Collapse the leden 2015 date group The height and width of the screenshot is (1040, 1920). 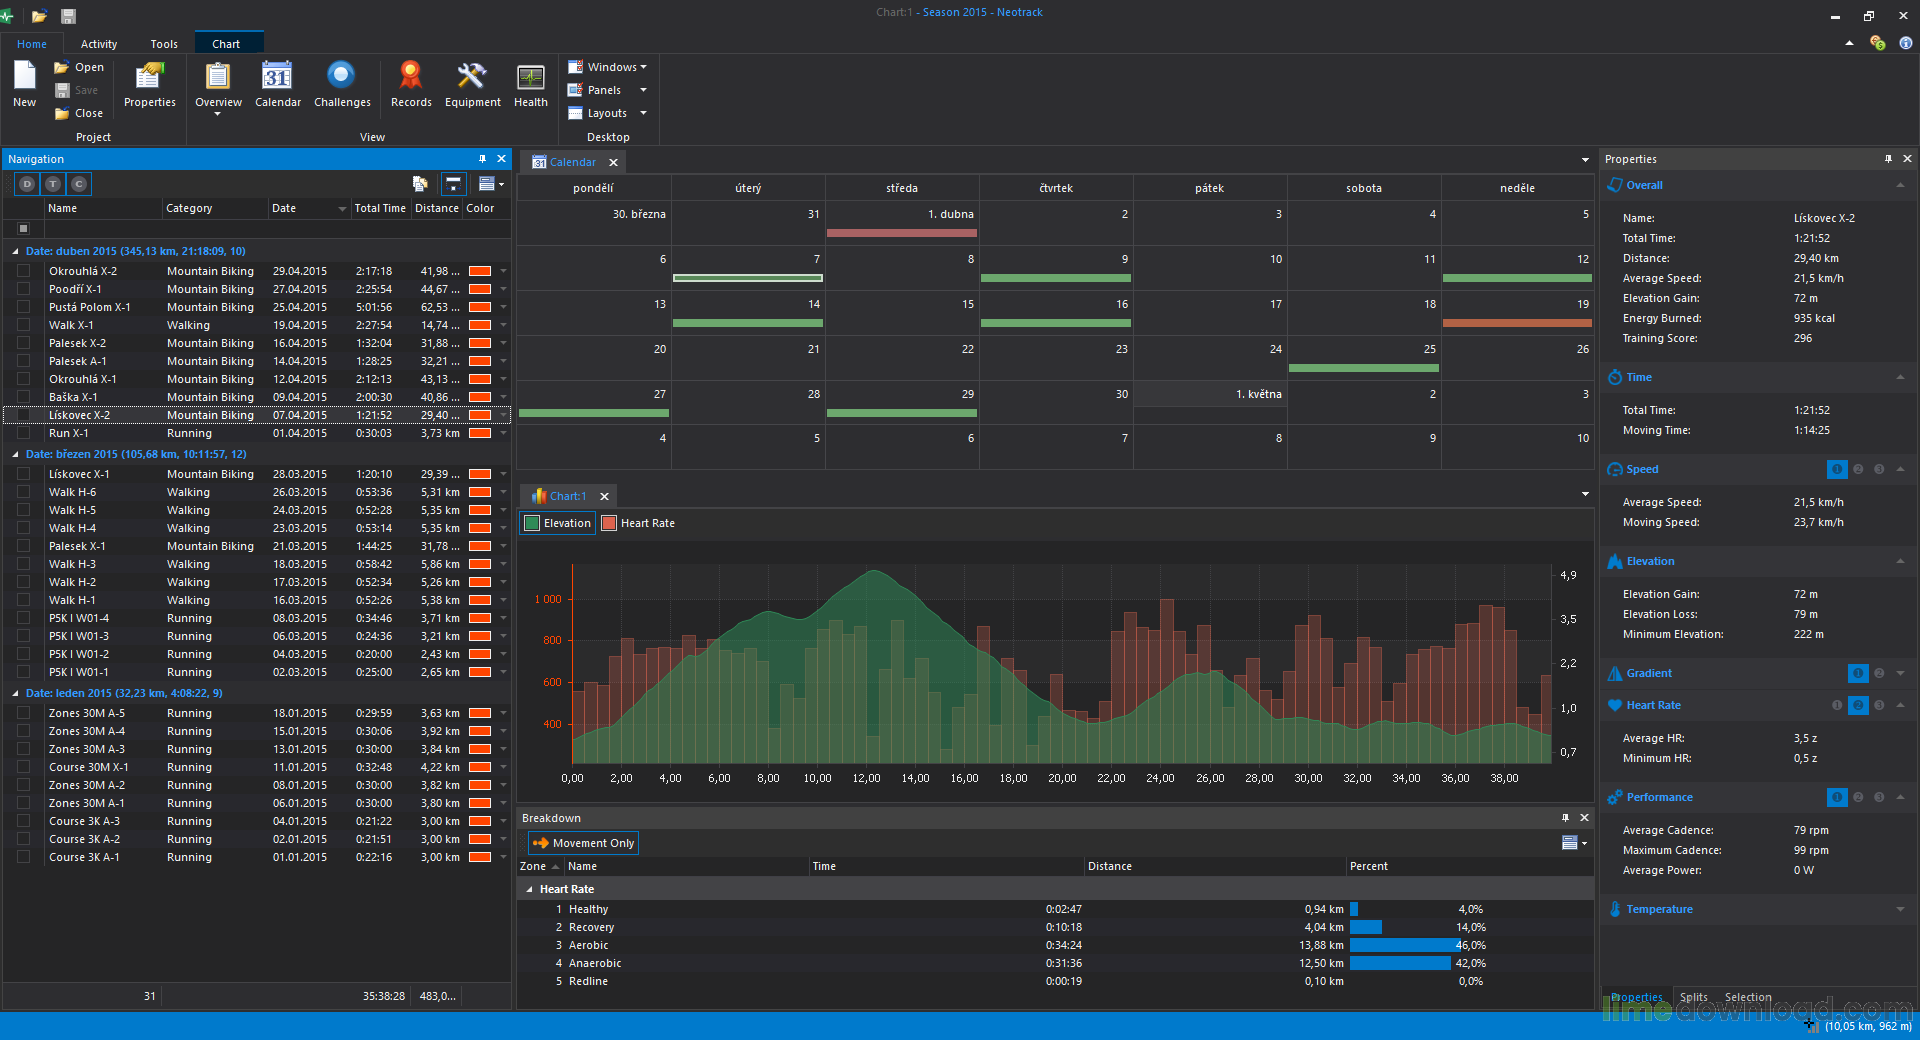15,693
